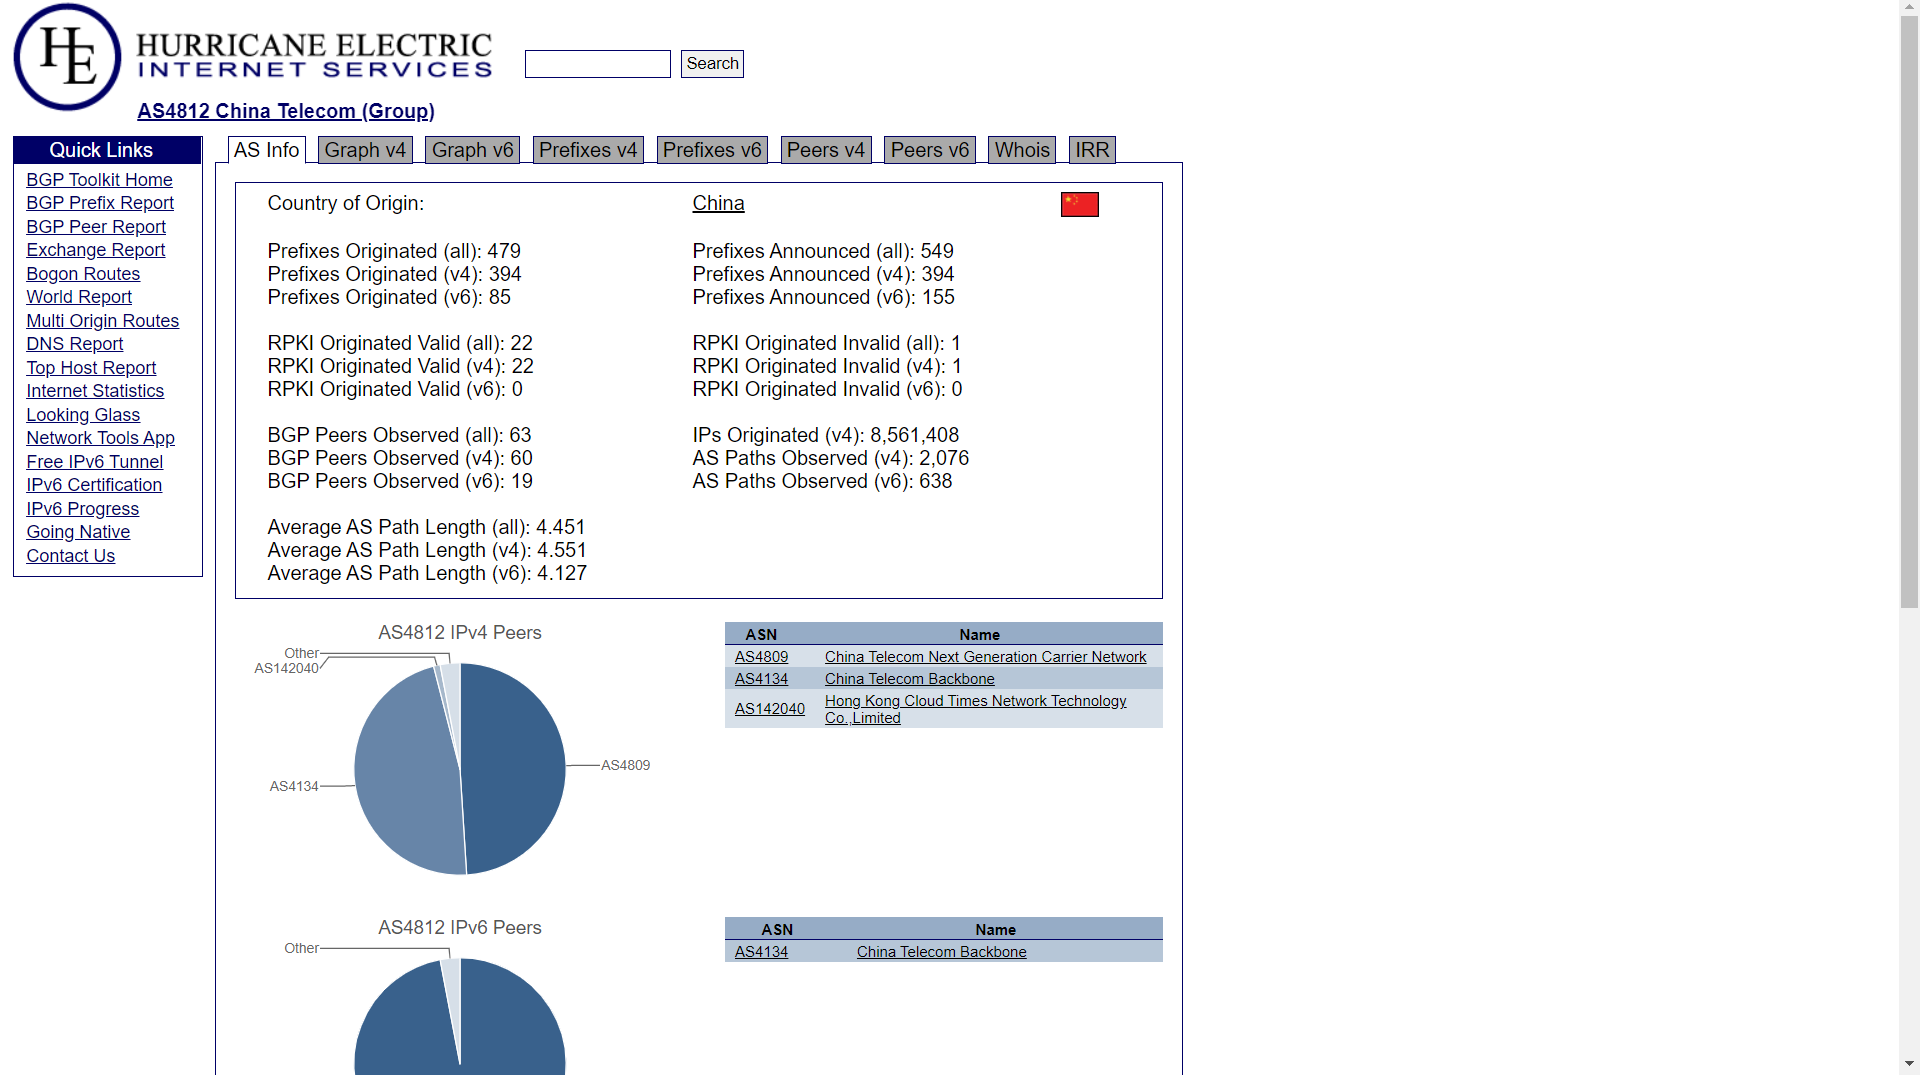Open the China country link
This screenshot has width=1920, height=1075.
718,203
